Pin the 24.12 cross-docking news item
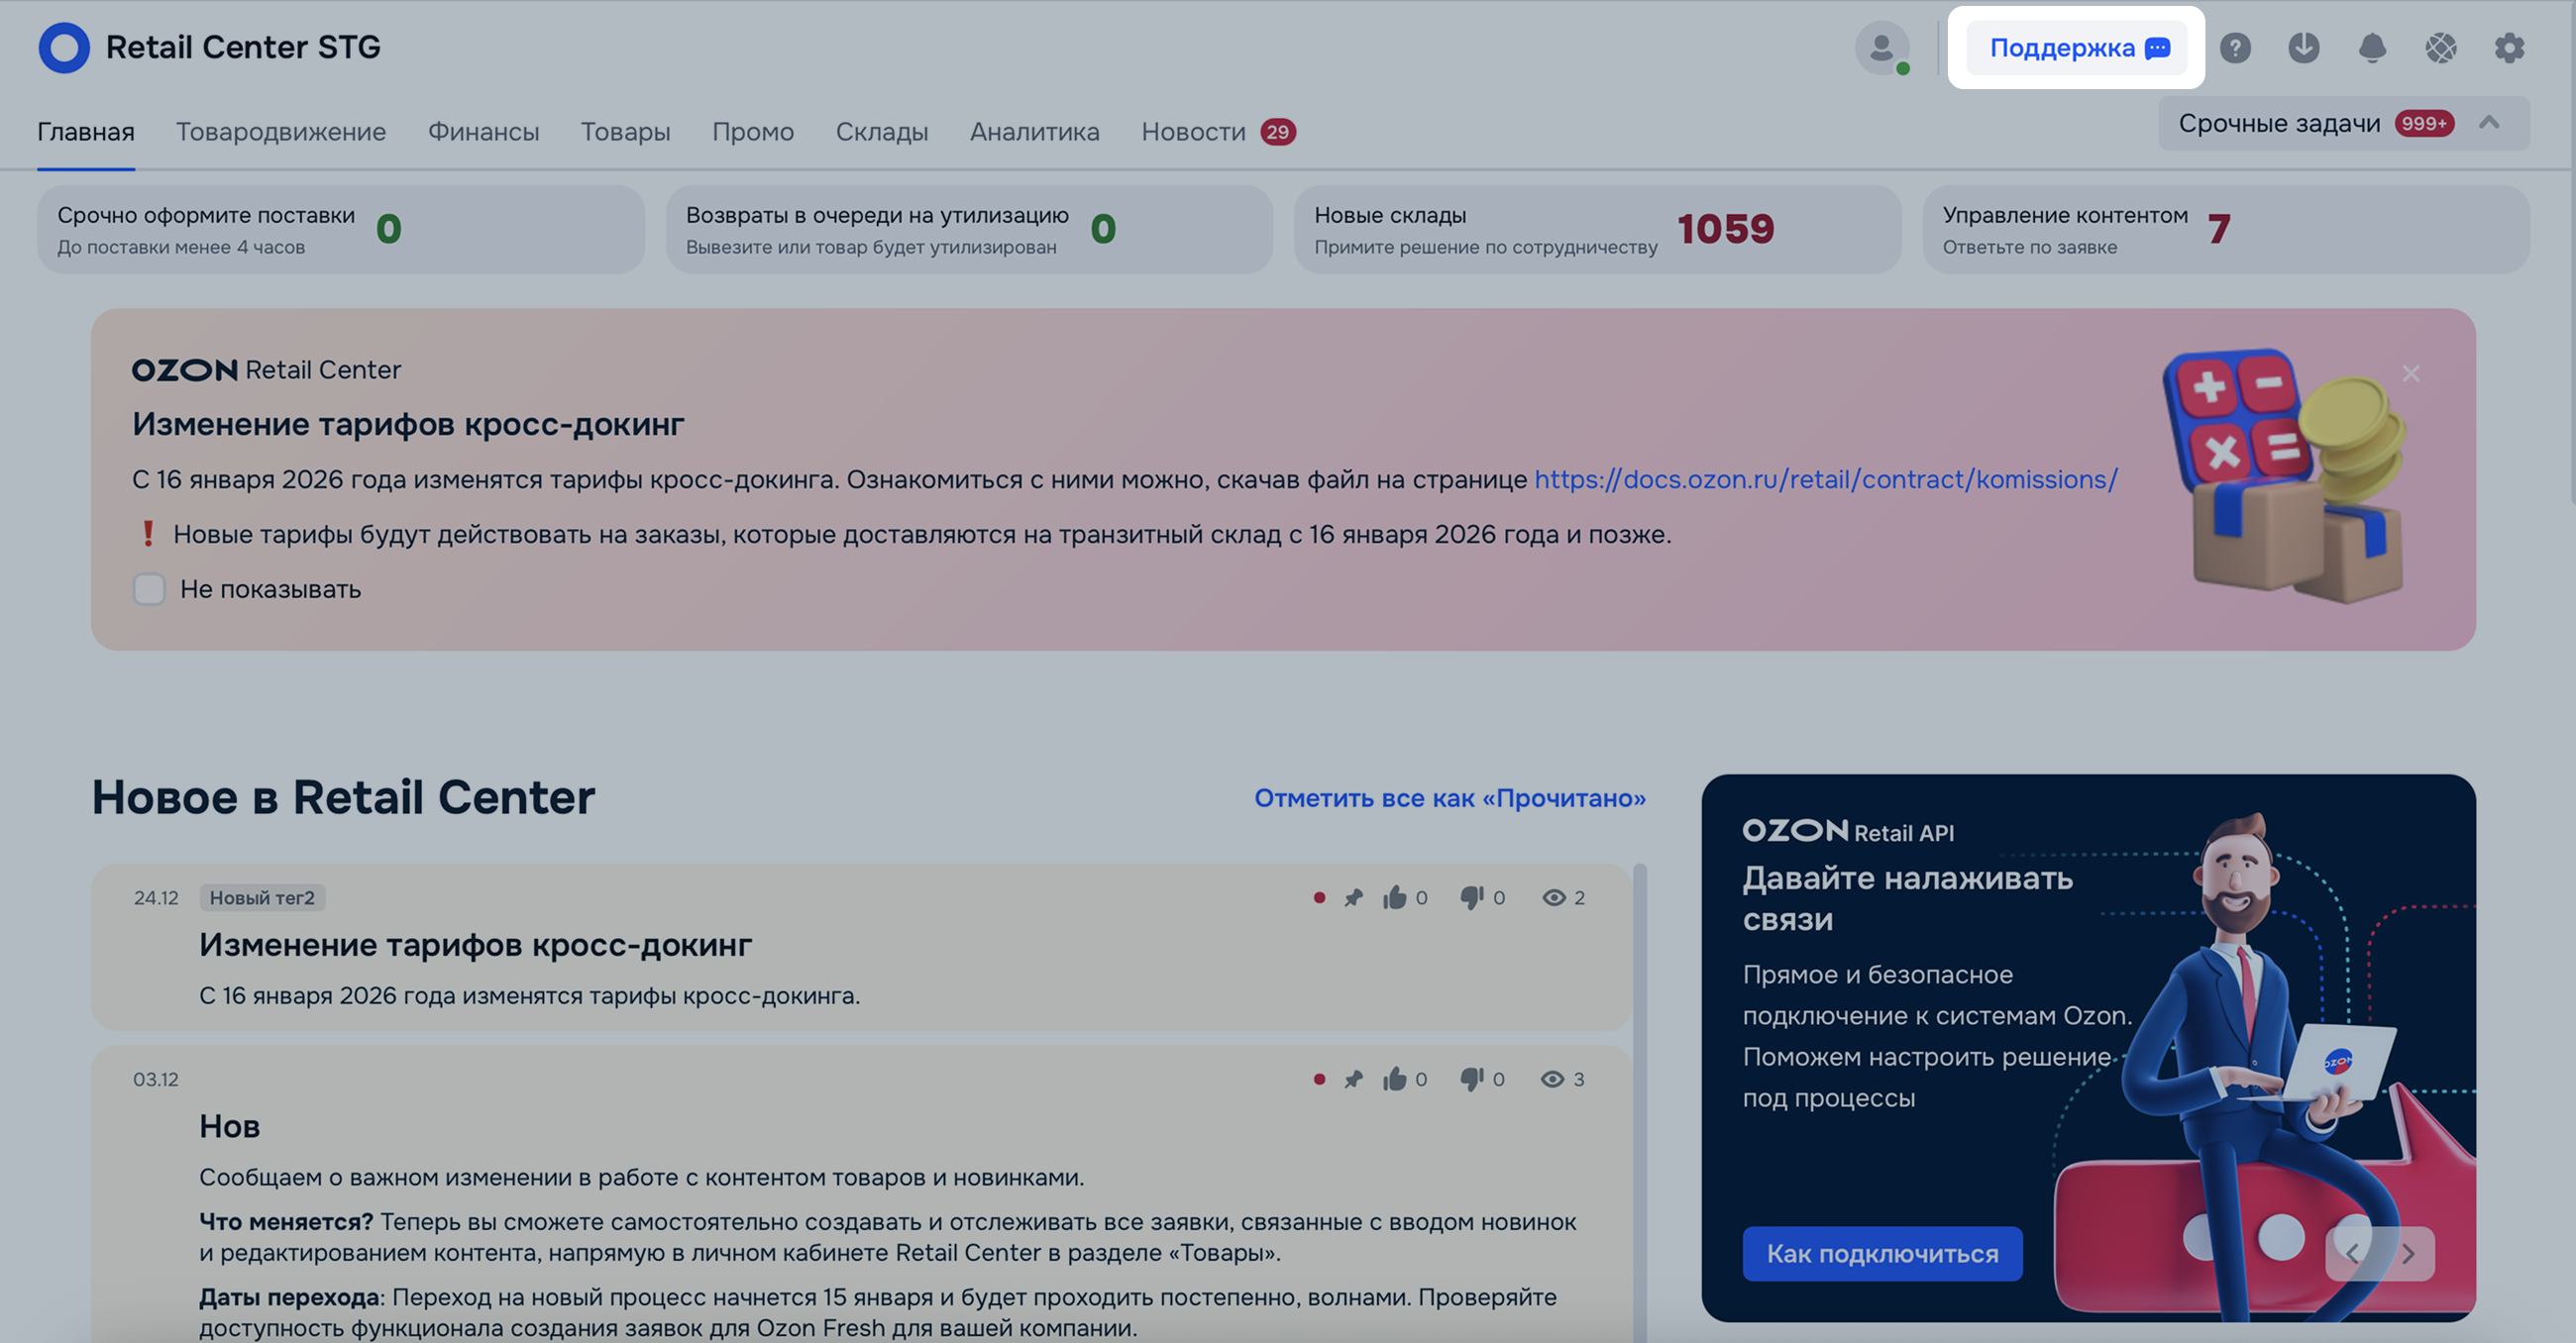The height and width of the screenshot is (1343, 2576). [1353, 897]
